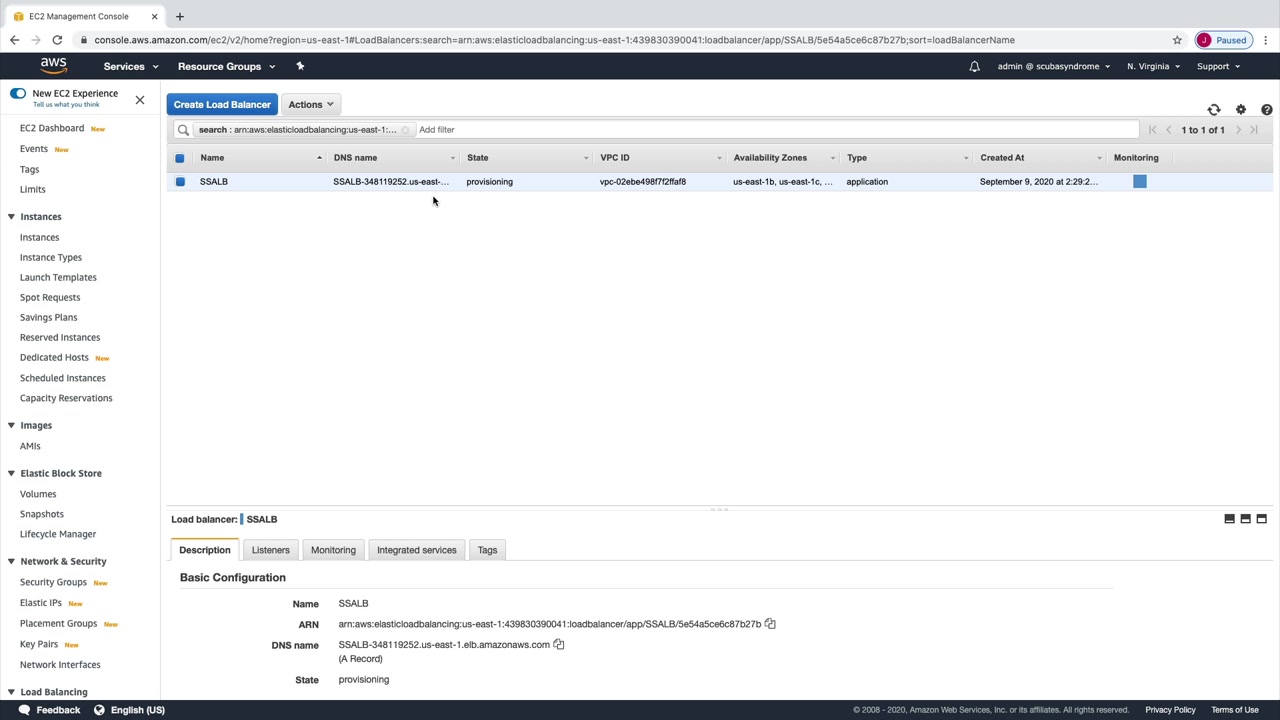The image size is (1280, 720).
Task: Change language from English (US)
Action: (x=129, y=710)
